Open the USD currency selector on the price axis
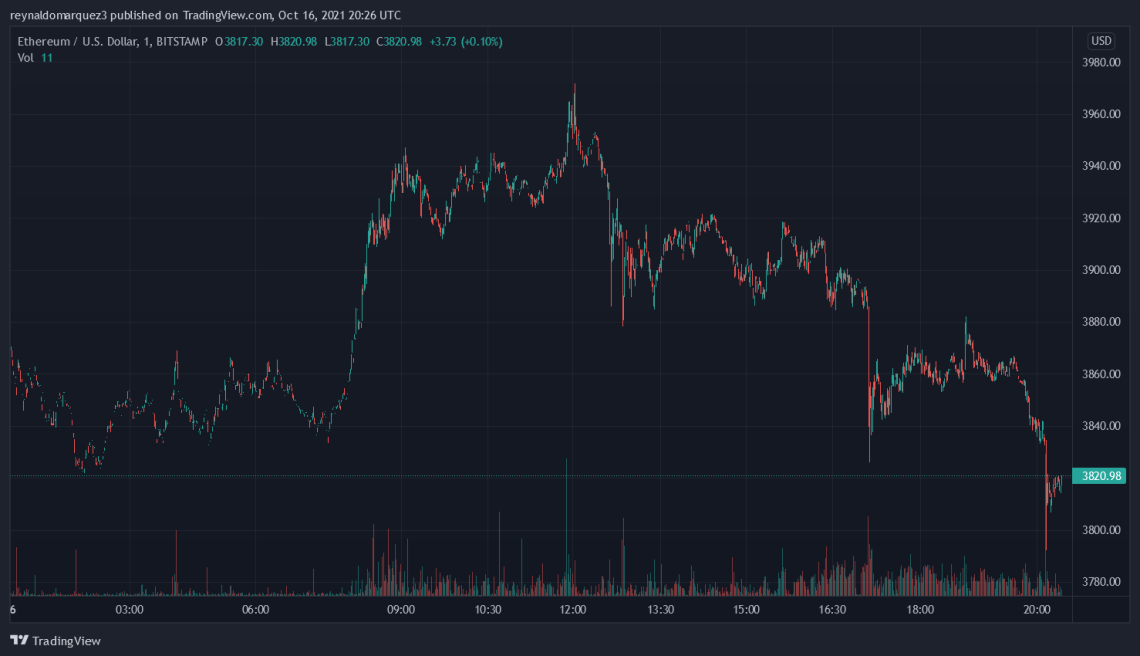The width and height of the screenshot is (1140, 656). 1101,41
